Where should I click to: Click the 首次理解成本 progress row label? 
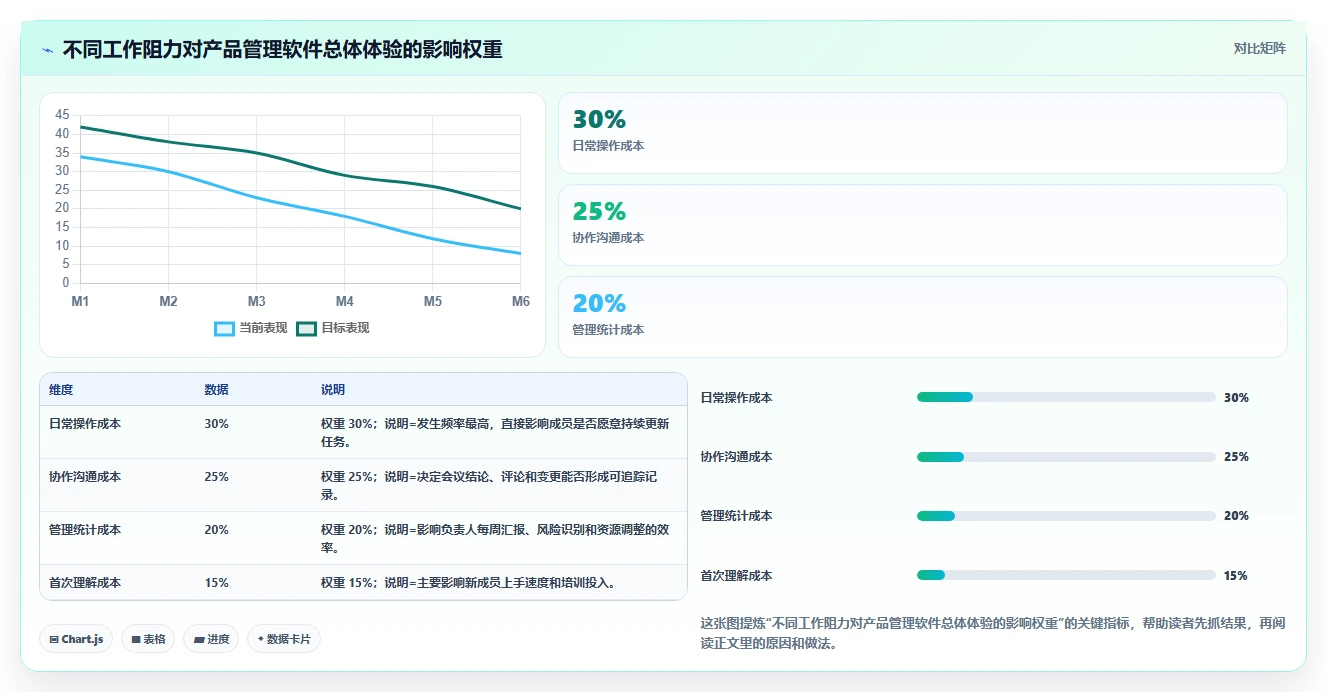736,575
